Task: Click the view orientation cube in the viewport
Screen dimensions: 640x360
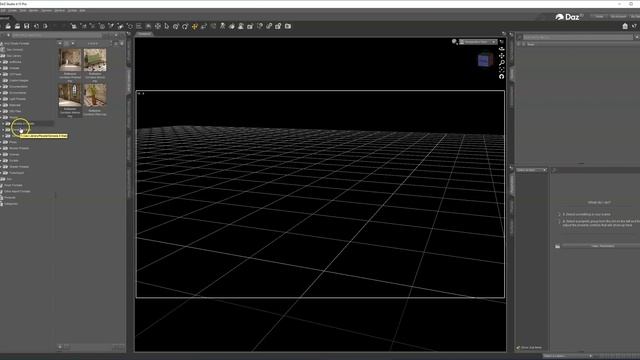Action: point(484,60)
